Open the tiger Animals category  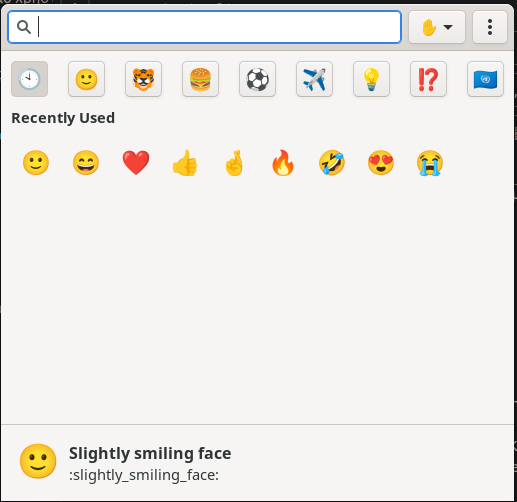[143, 79]
